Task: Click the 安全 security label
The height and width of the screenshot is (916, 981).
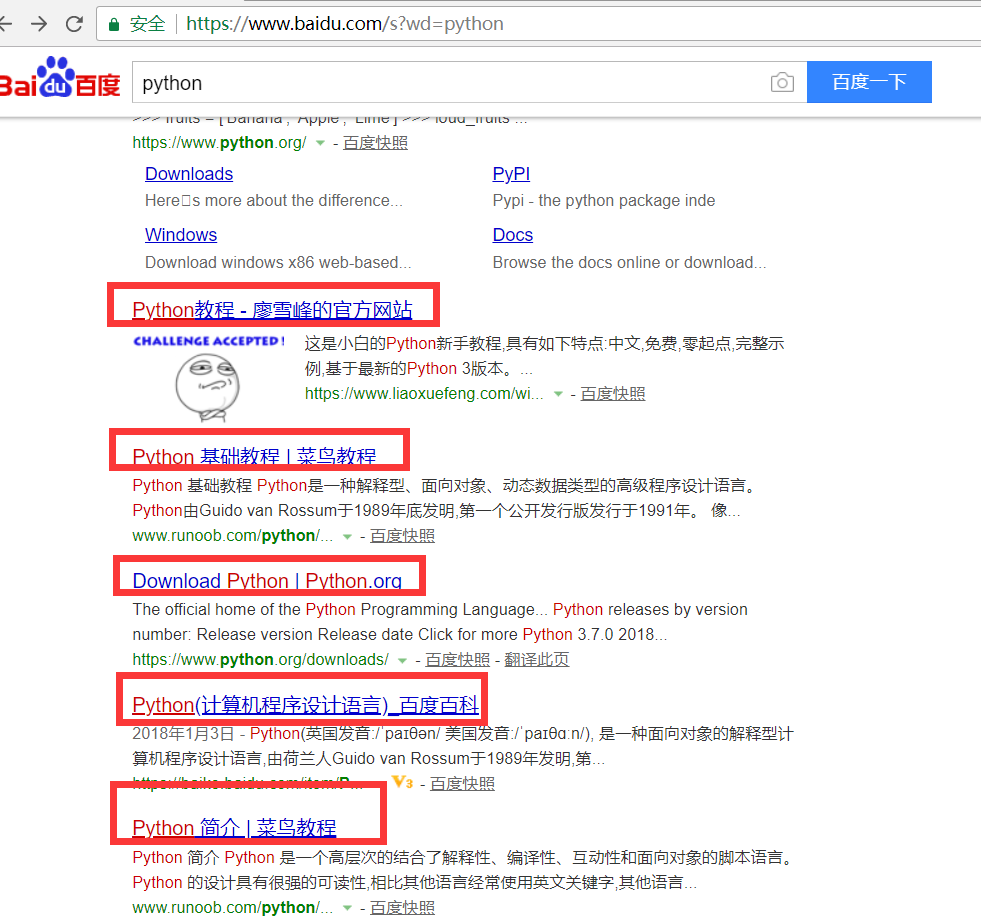Action: (148, 24)
